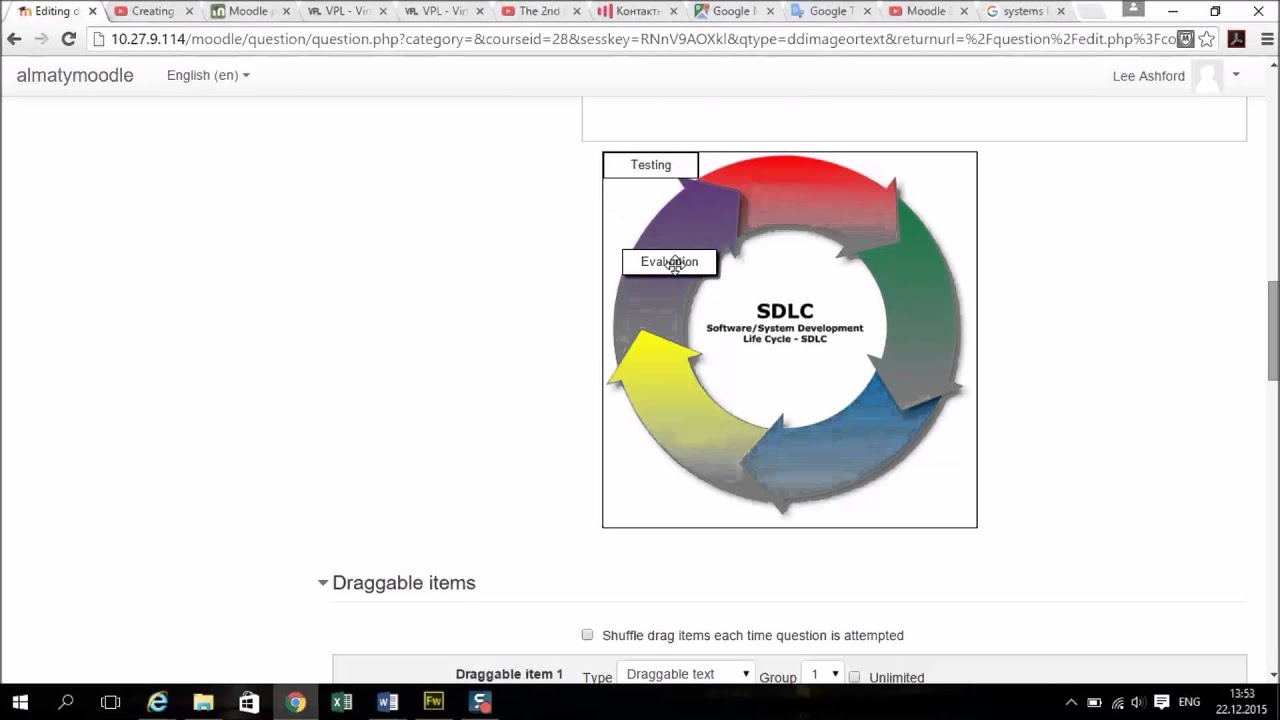Reload the page with refresh icon
Viewport: 1280px width, 720px height.
pyautogui.click(x=68, y=39)
